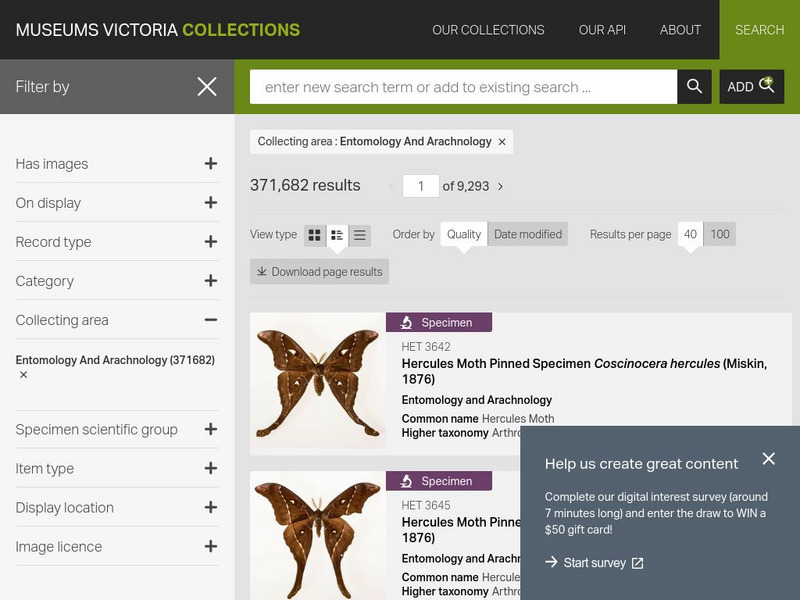This screenshot has width=800, height=600.
Task: Click Start survey link
Action: [594, 563]
